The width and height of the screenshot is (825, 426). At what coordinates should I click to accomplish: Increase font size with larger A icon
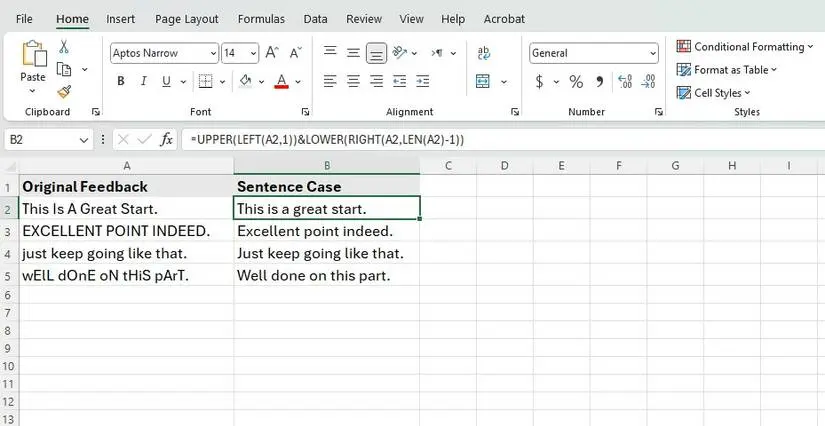coord(271,53)
